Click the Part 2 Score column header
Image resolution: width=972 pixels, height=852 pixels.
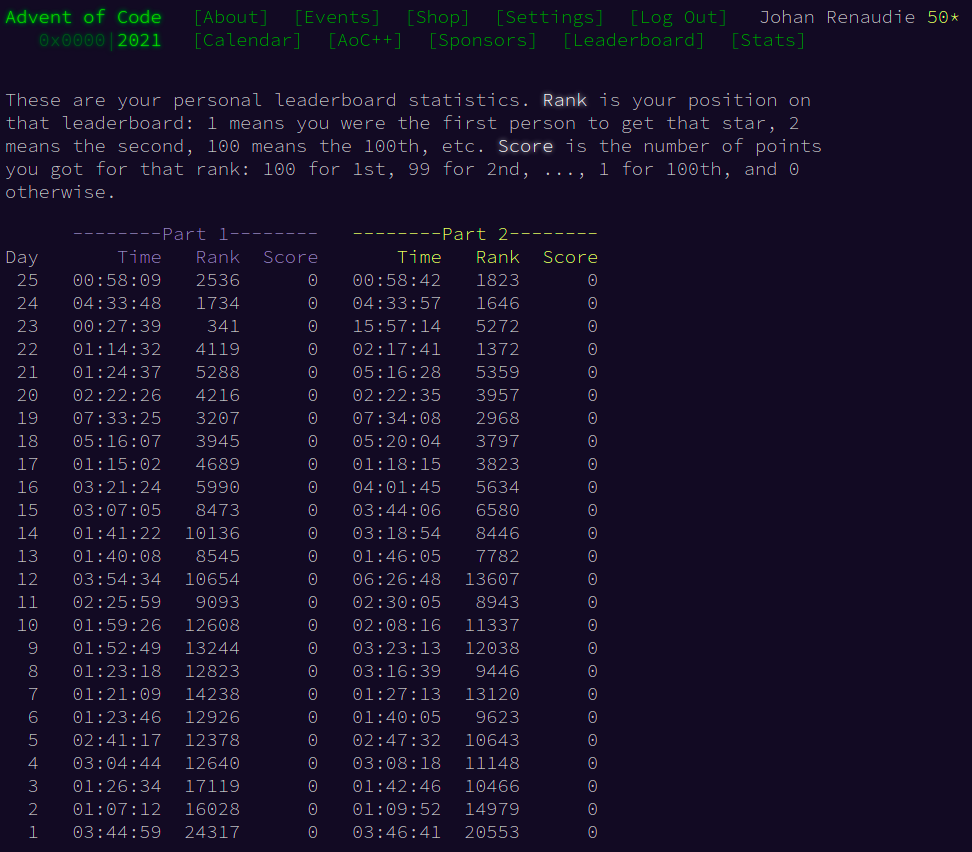pyautogui.click(x=570, y=257)
